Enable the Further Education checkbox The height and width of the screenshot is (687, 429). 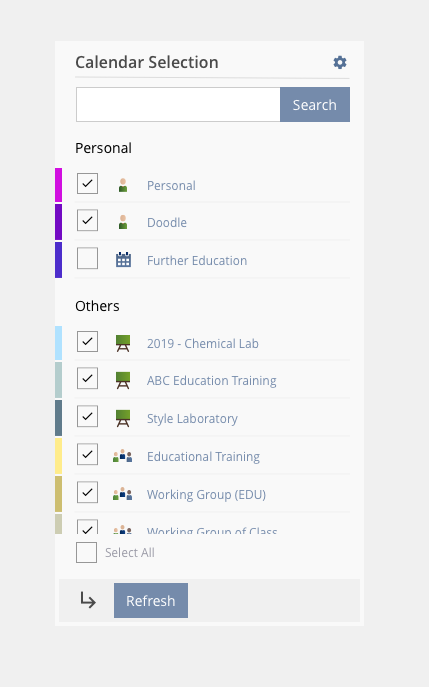click(x=87, y=259)
